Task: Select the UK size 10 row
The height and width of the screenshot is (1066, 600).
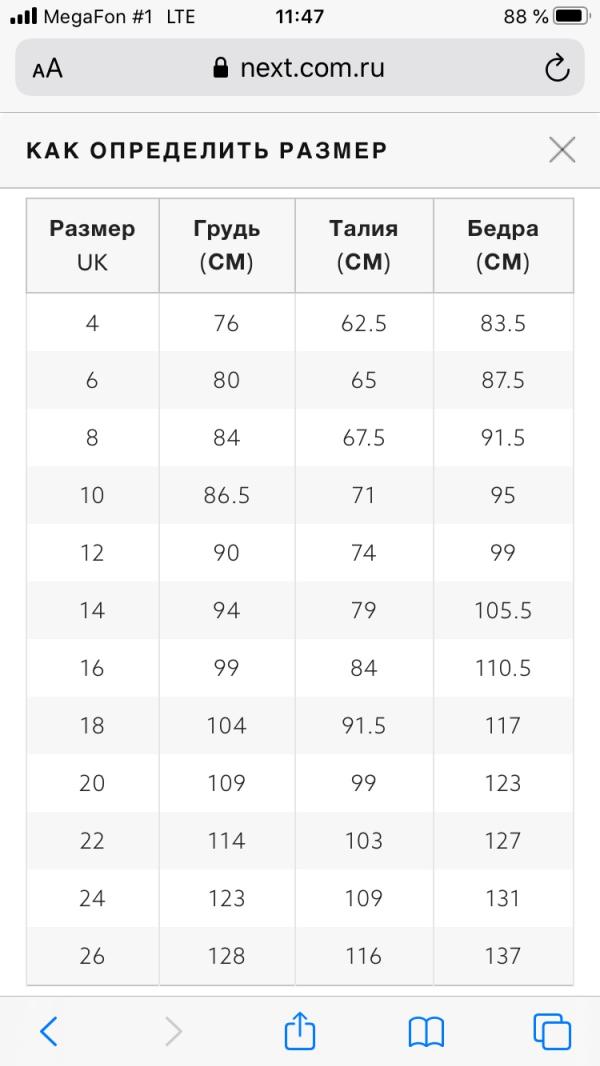Action: 92,495
